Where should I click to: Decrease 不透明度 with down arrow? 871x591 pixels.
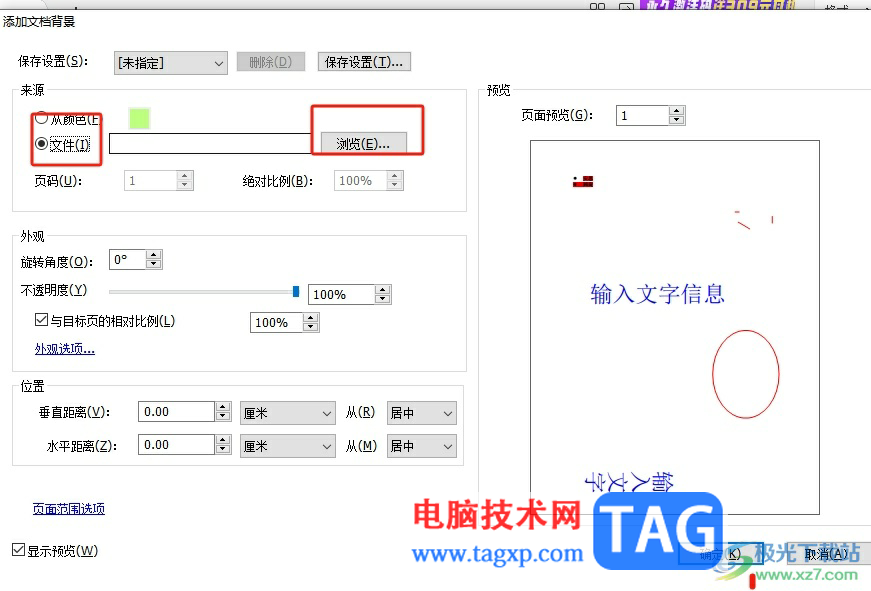(x=383, y=299)
